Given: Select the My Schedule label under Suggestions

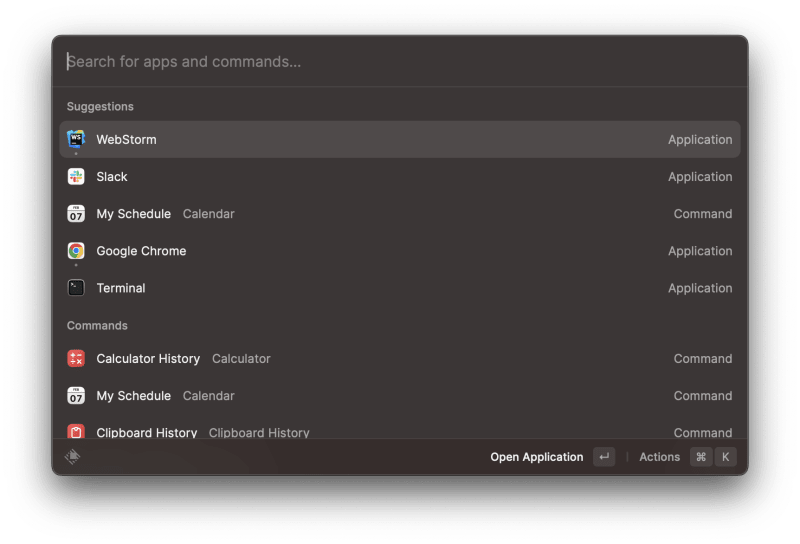Looking at the screenshot, I should (134, 214).
